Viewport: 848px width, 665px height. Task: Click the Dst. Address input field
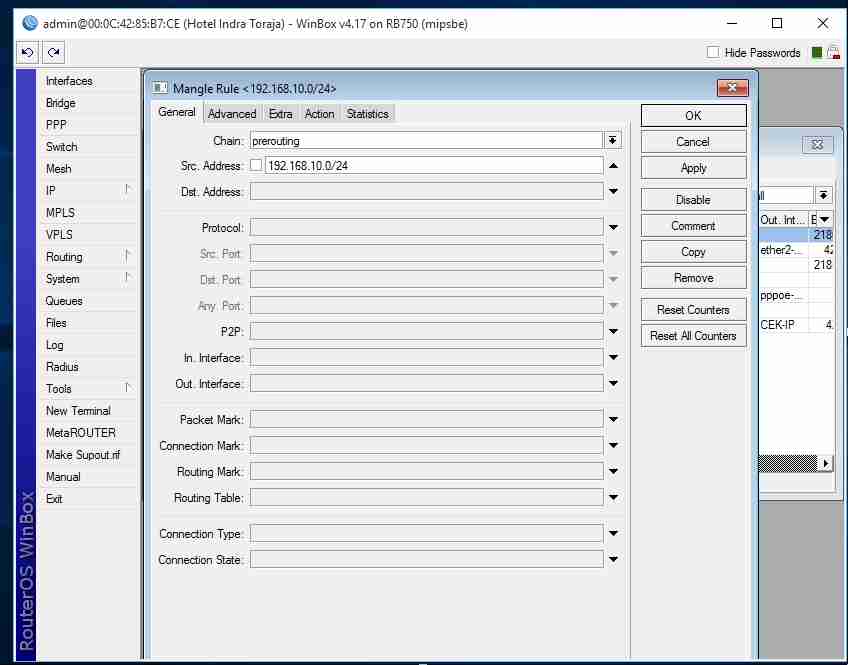(x=426, y=191)
